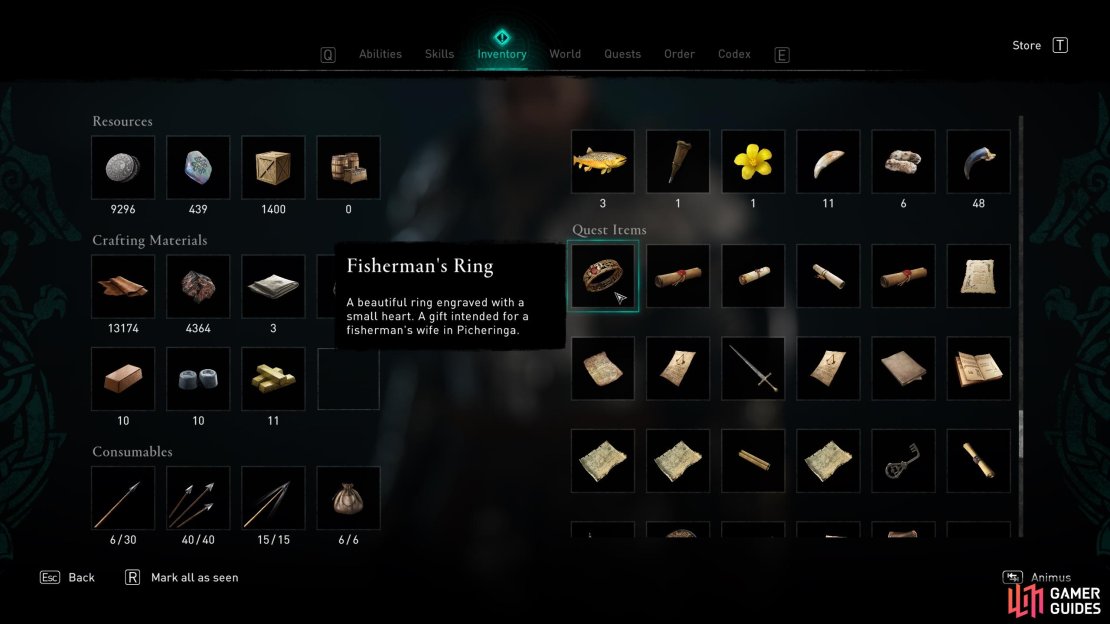Viewport: 1110px width, 624px height.
Task: Click the blue curved claw item
Action: coord(978,161)
